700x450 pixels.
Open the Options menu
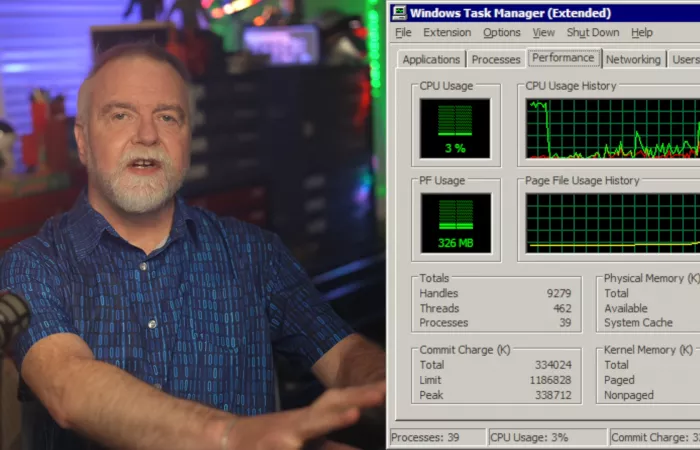(x=502, y=33)
